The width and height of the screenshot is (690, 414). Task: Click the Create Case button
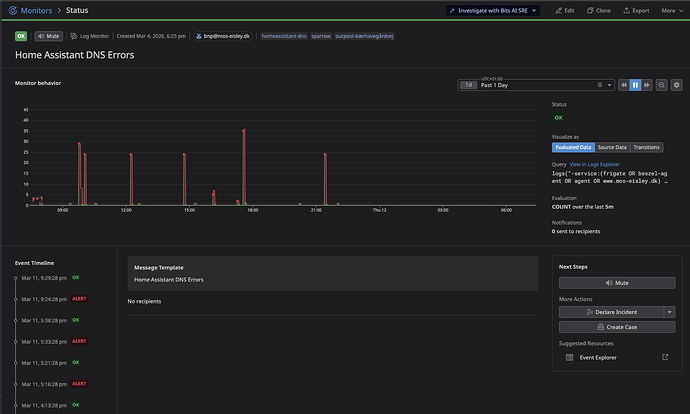click(x=617, y=327)
